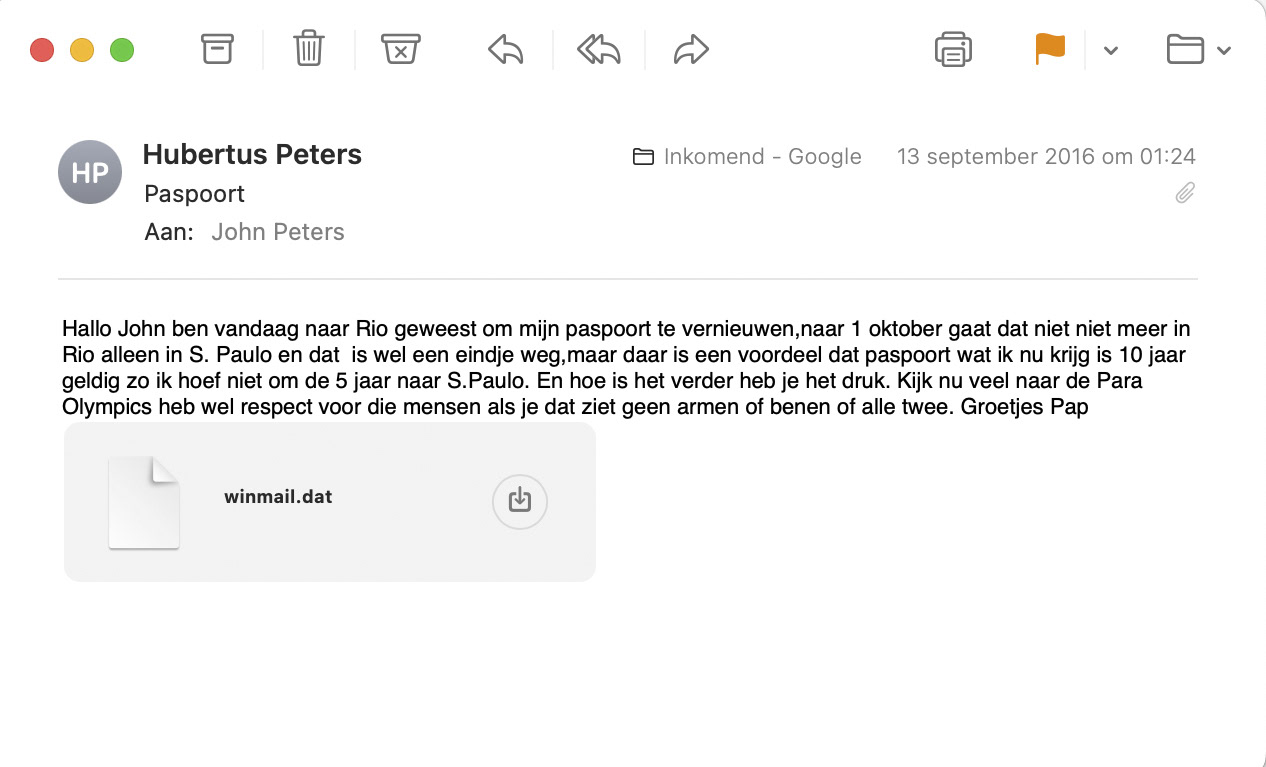The height and width of the screenshot is (767, 1266).
Task: Click the winmail.dat file name label
Action: (278, 497)
